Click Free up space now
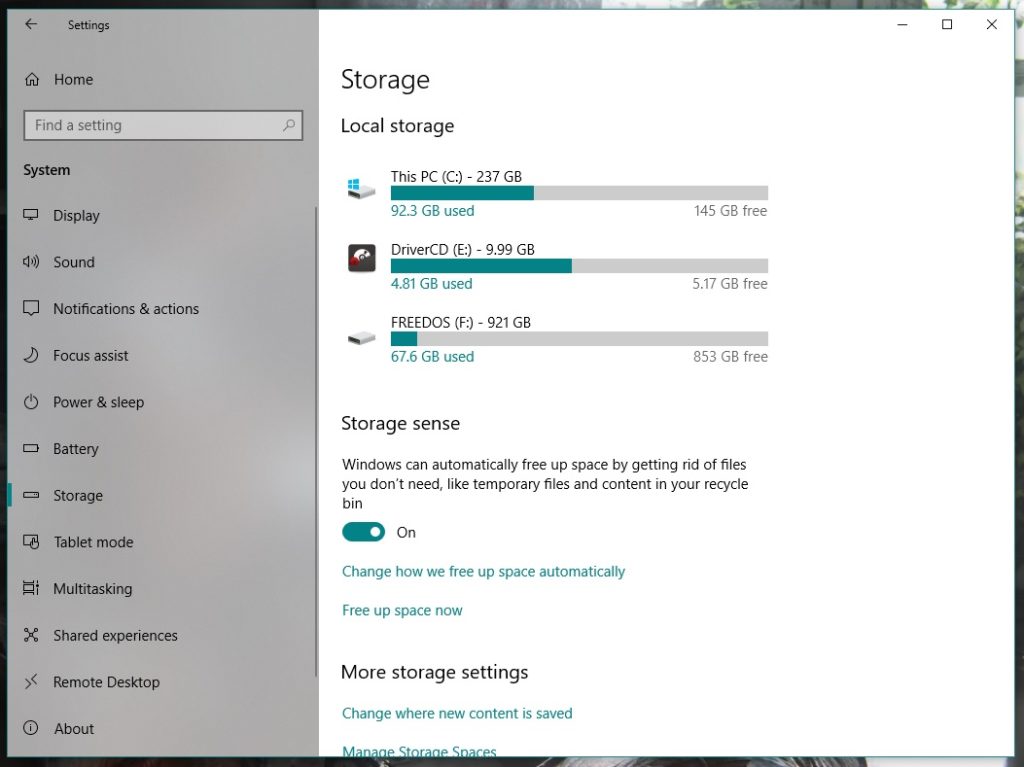This screenshot has height=767, width=1024. (x=402, y=610)
